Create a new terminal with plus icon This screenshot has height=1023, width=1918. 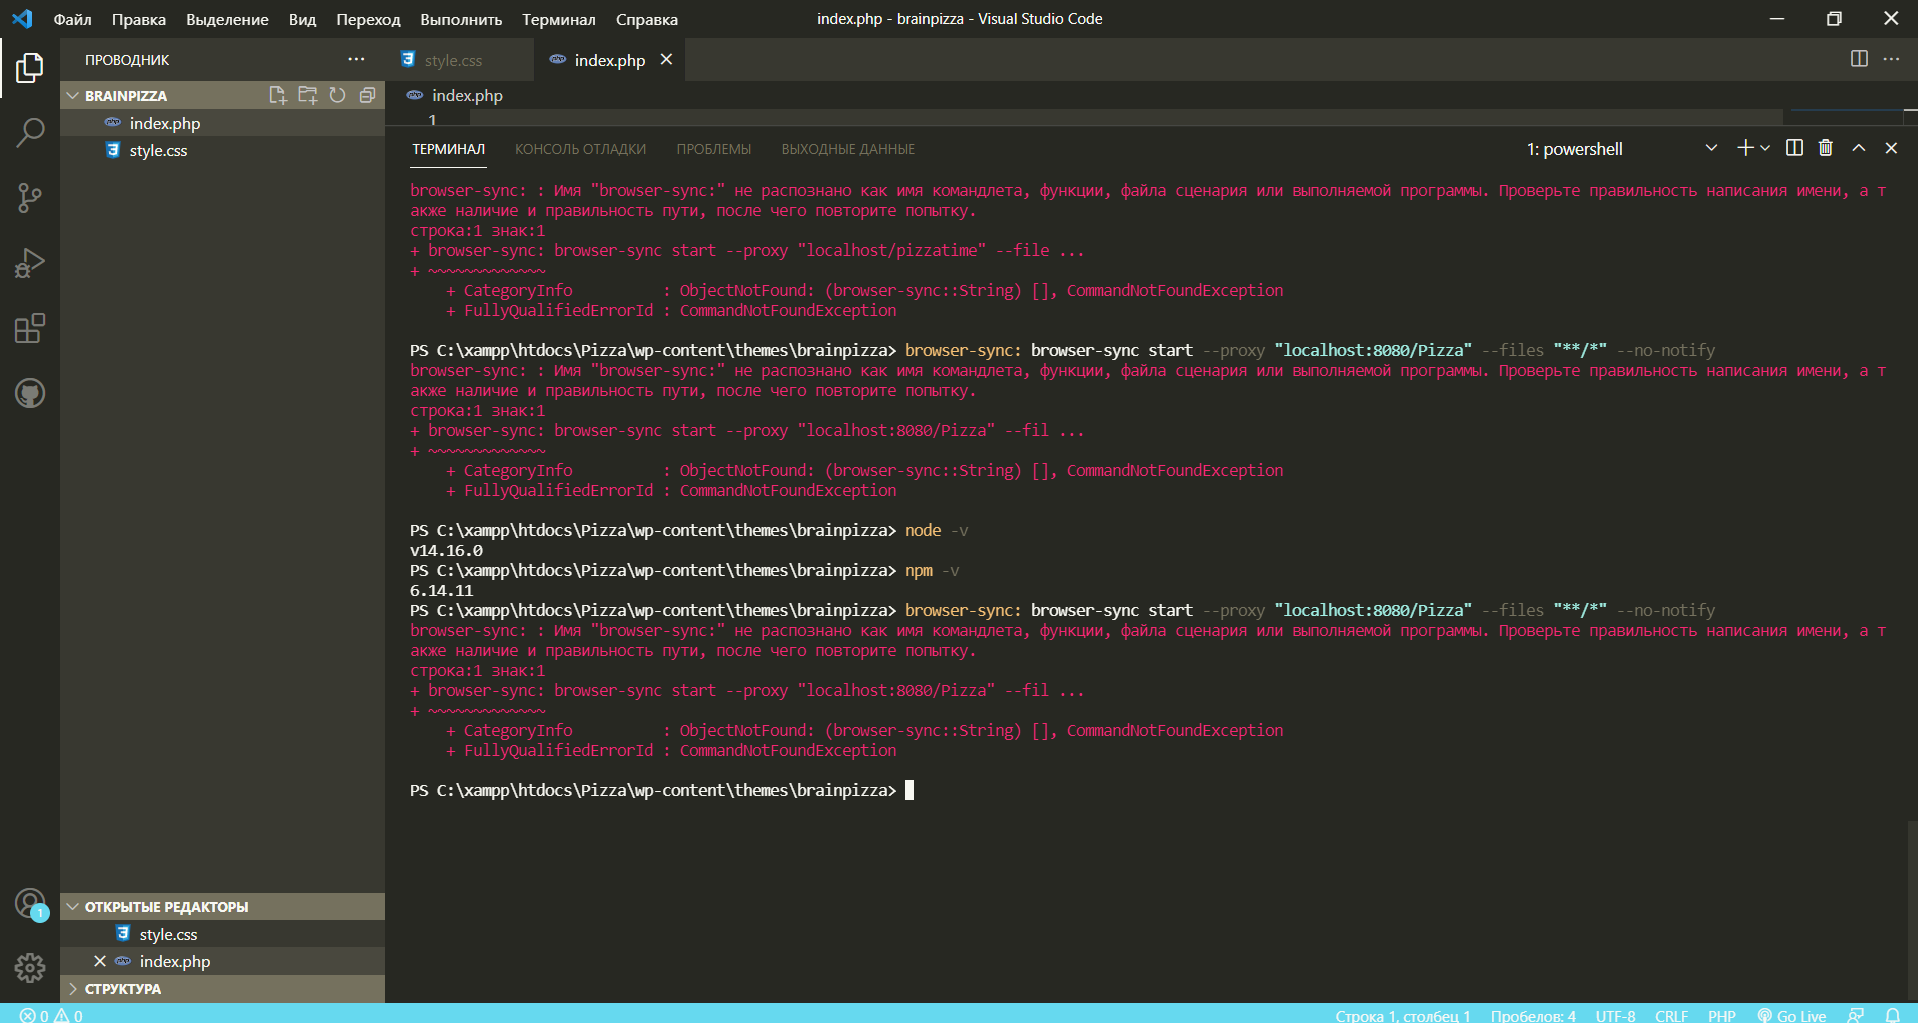tap(1745, 148)
